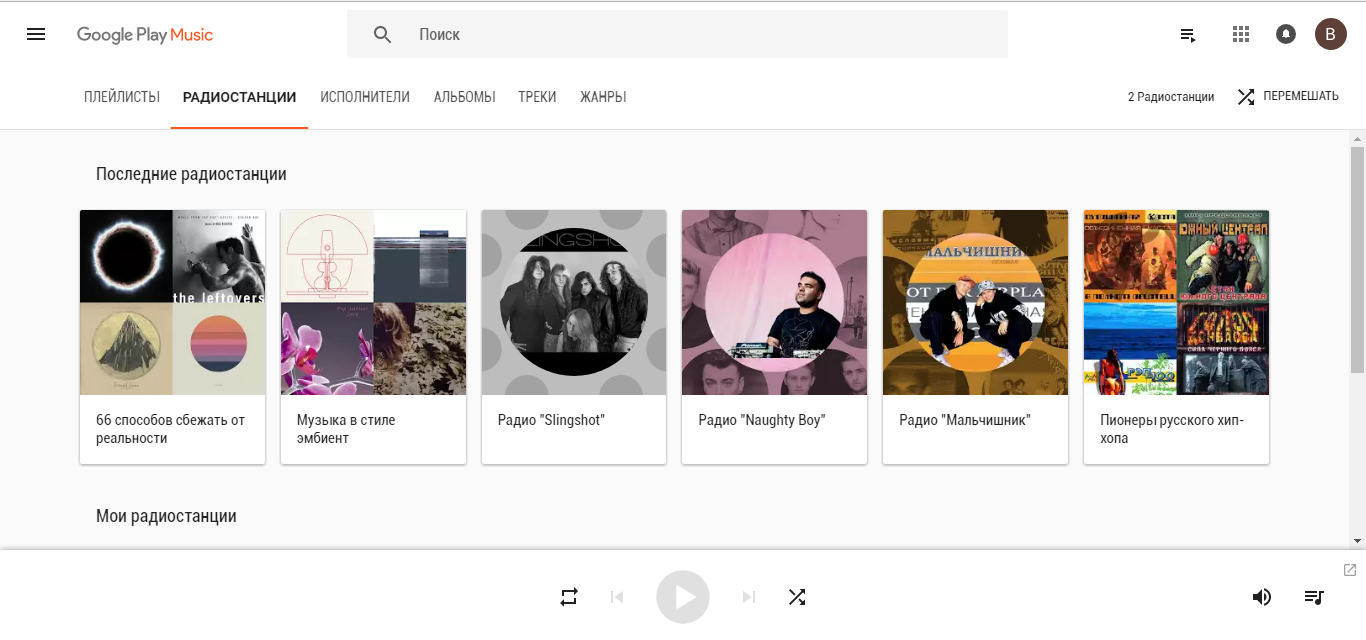Open the notifications bell
The height and width of the screenshot is (640, 1366).
(x=1286, y=34)
